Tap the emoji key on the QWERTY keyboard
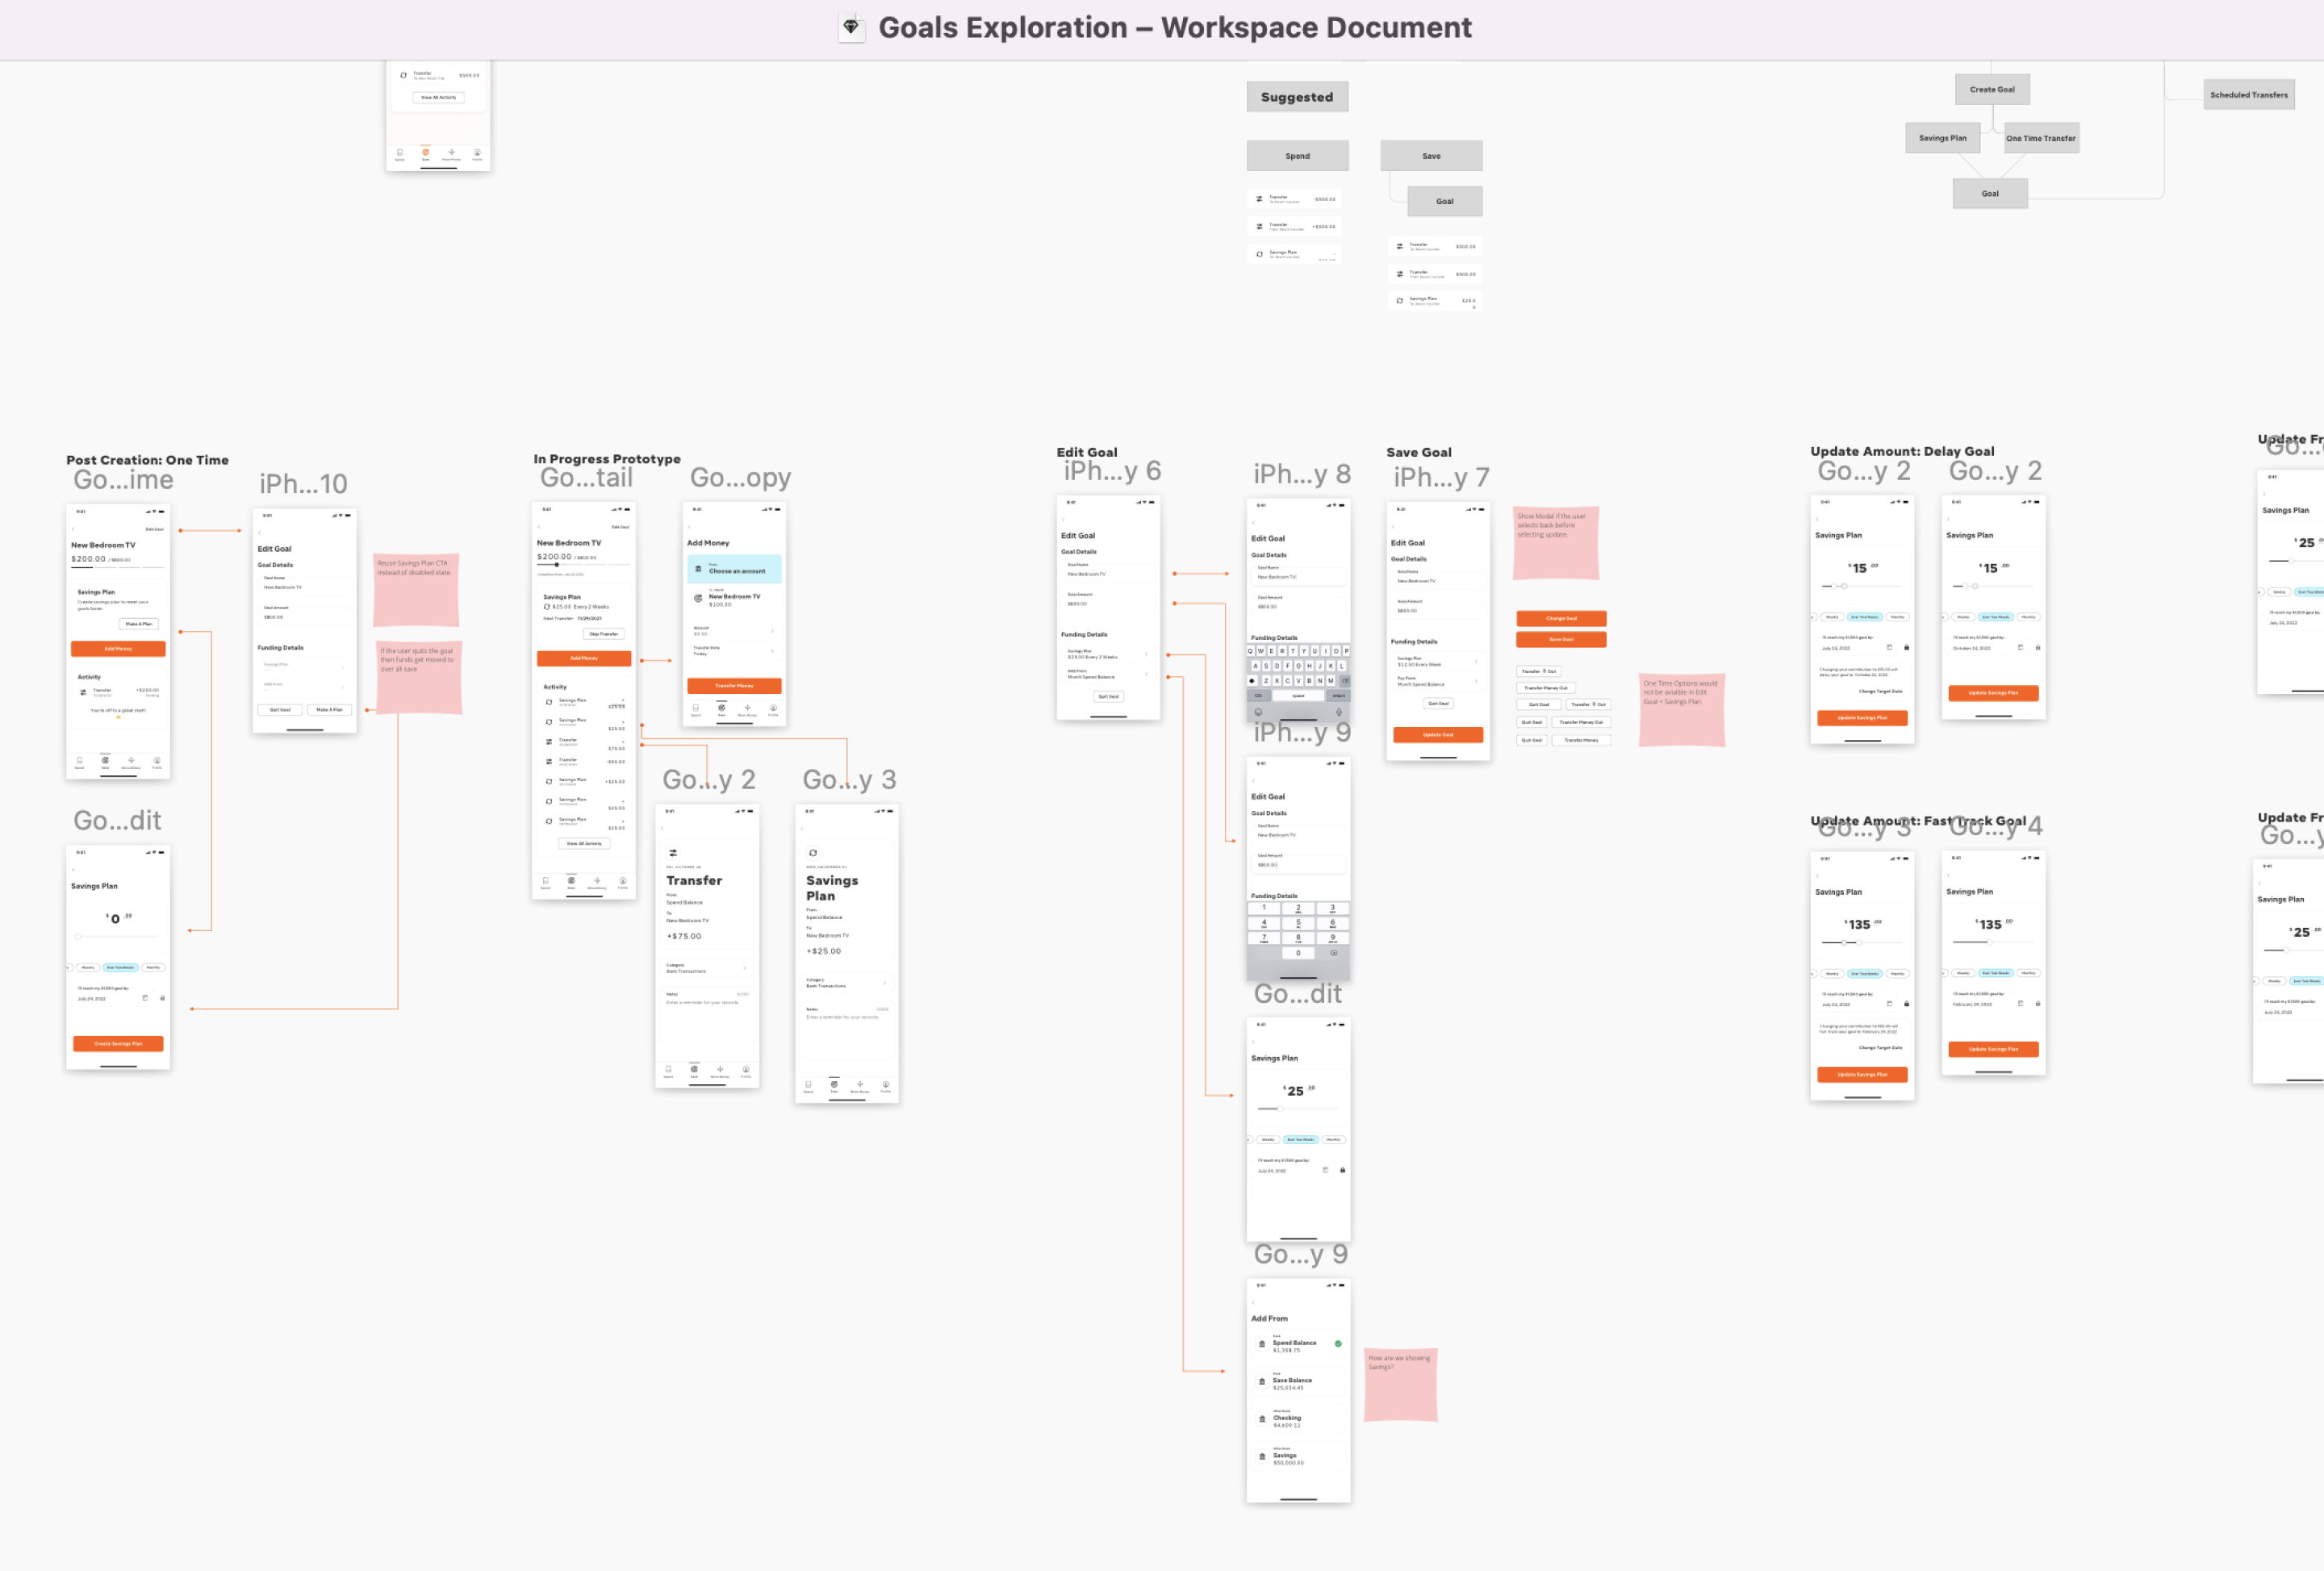 (x=1258, y=712)
